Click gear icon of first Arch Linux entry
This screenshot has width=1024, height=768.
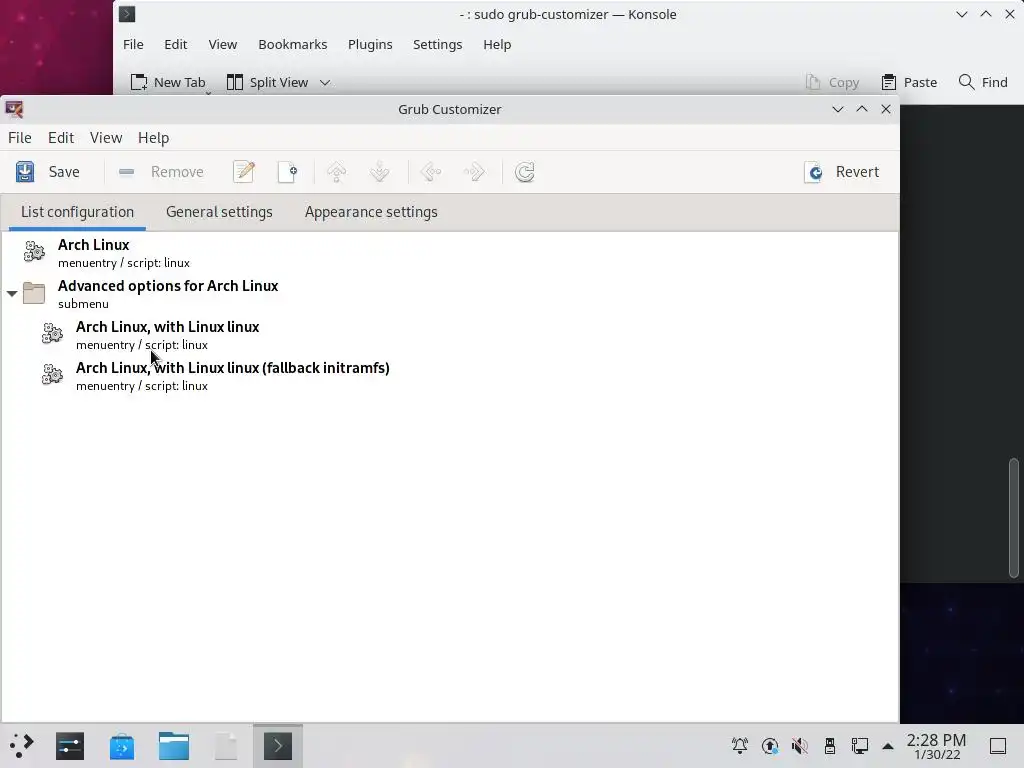34,251
